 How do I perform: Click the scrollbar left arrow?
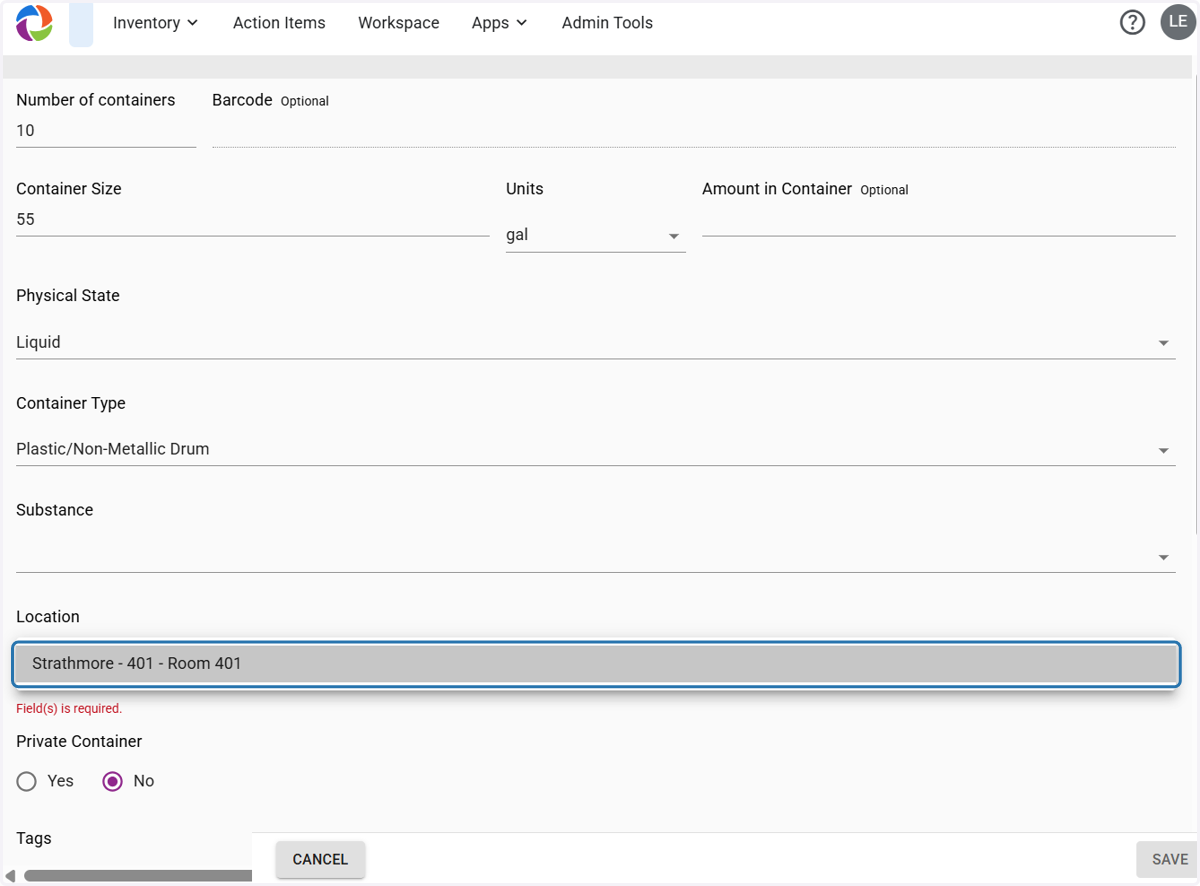pos(10,876)
